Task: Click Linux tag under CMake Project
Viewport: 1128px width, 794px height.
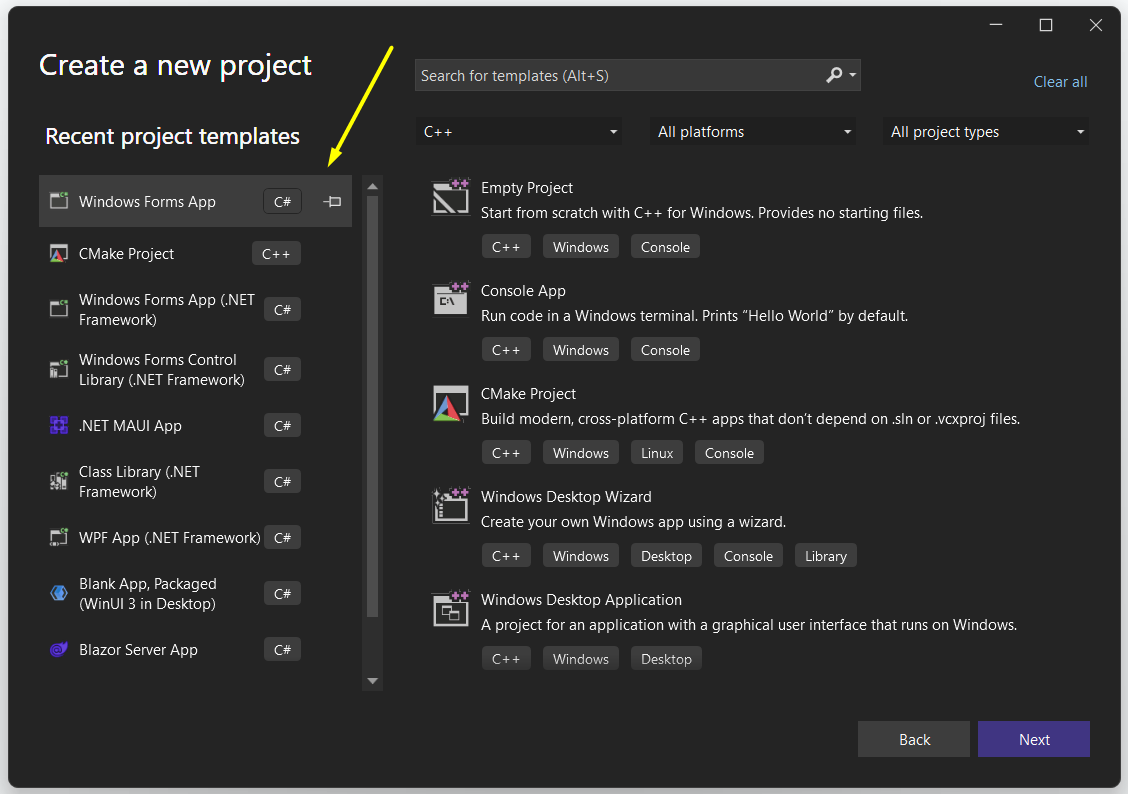Action: click(x=657, y=453)
